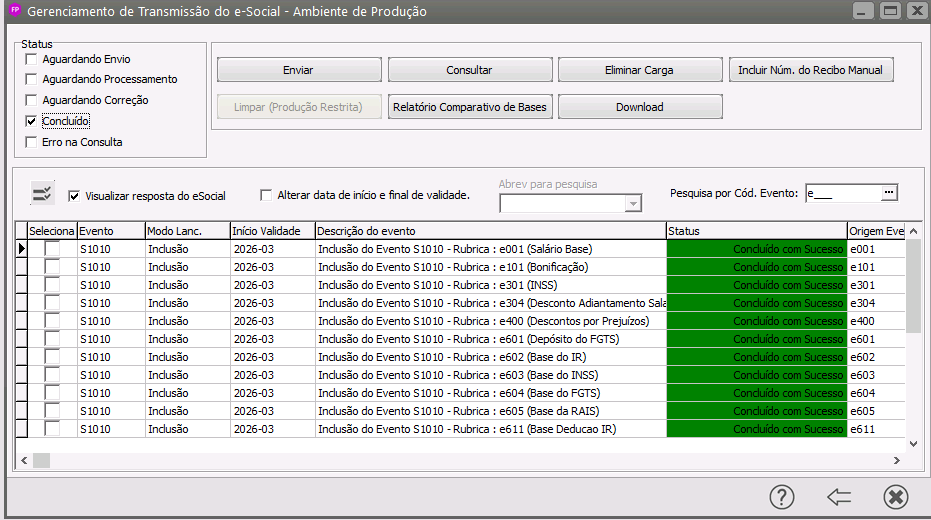Screen dimensions: 931x520
Task: Click the help question mark icon
Action: pyautogui.click(x=781, y=497)
